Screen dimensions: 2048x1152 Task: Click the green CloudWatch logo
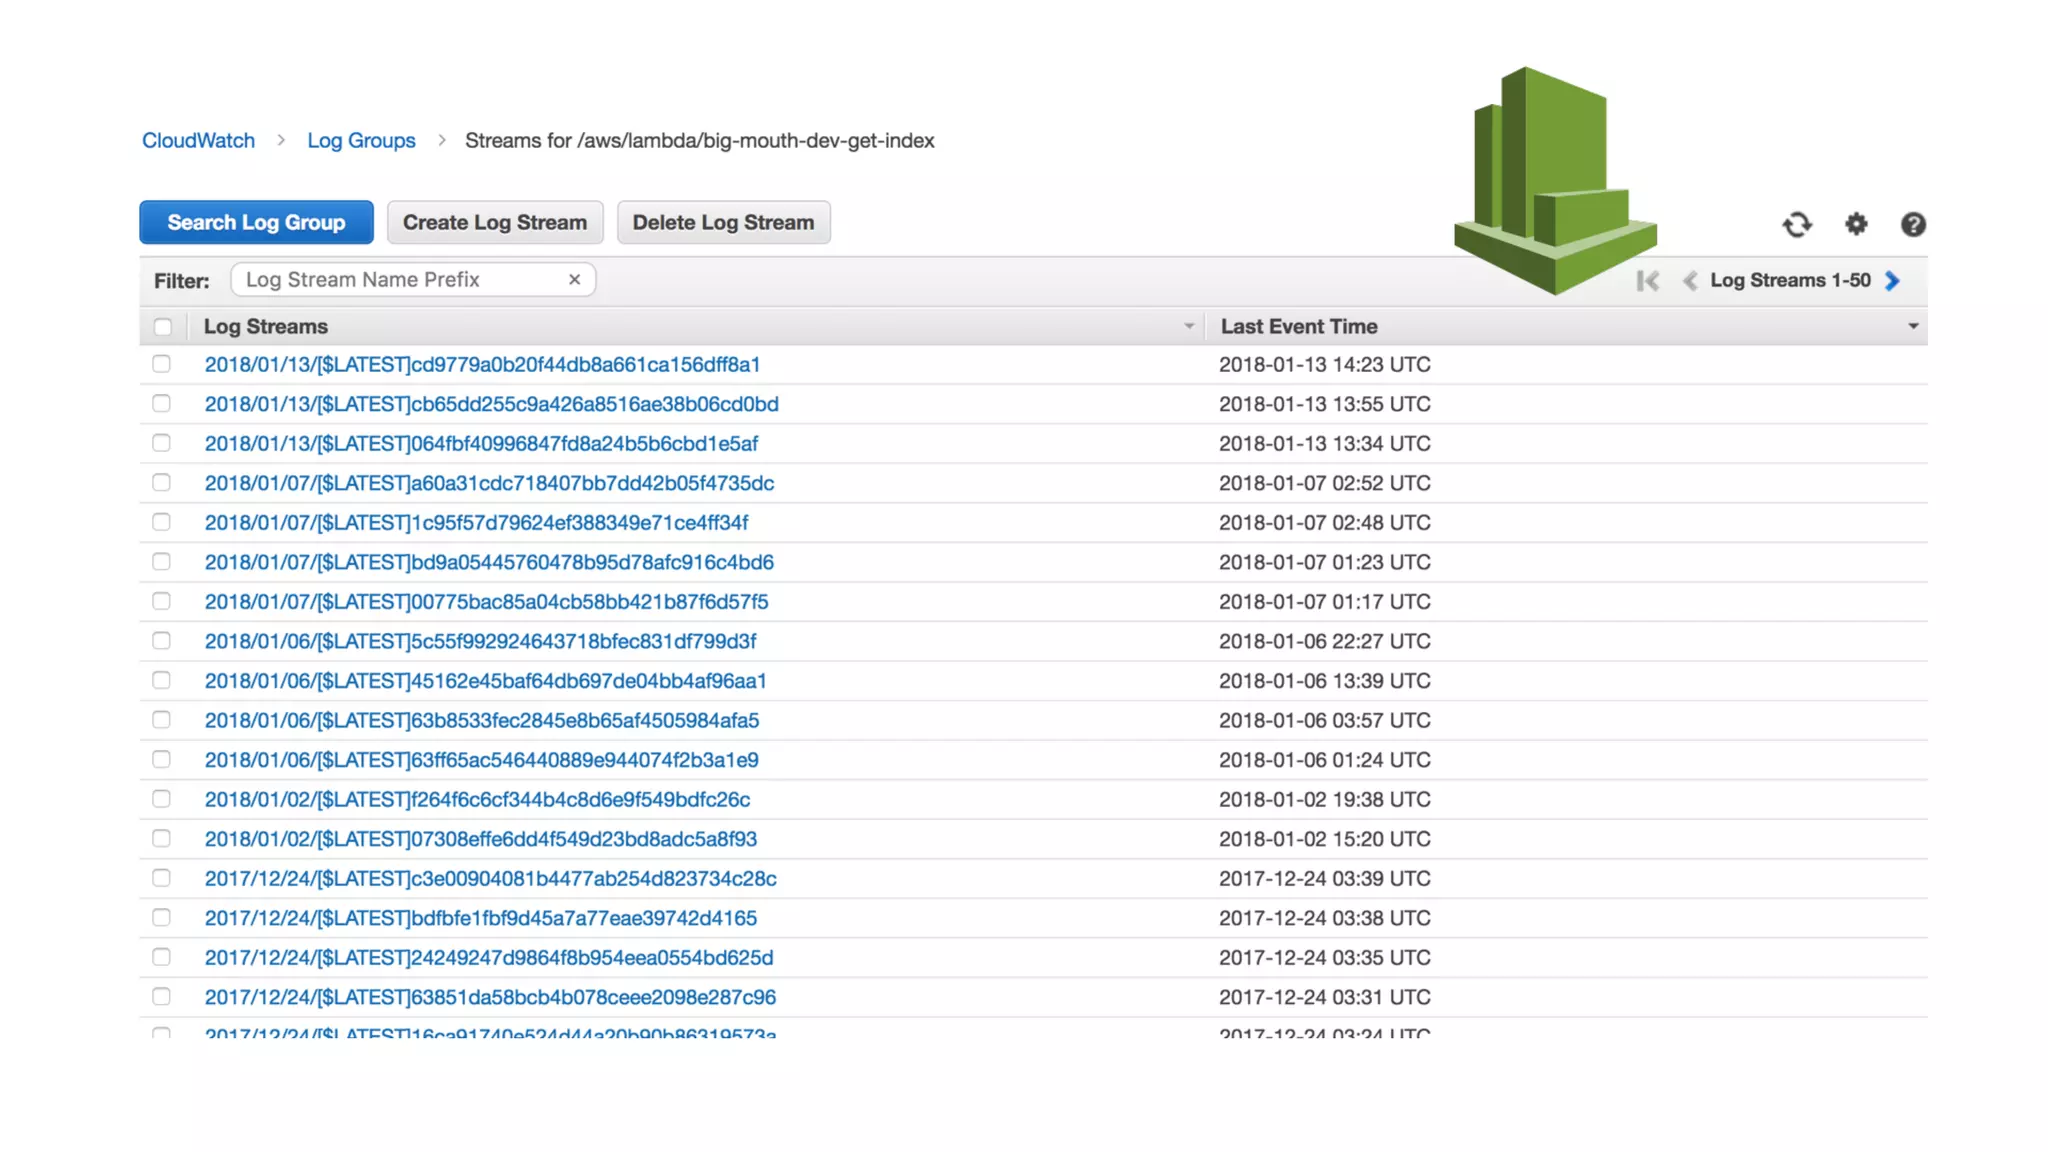(x=1554, y=182)
